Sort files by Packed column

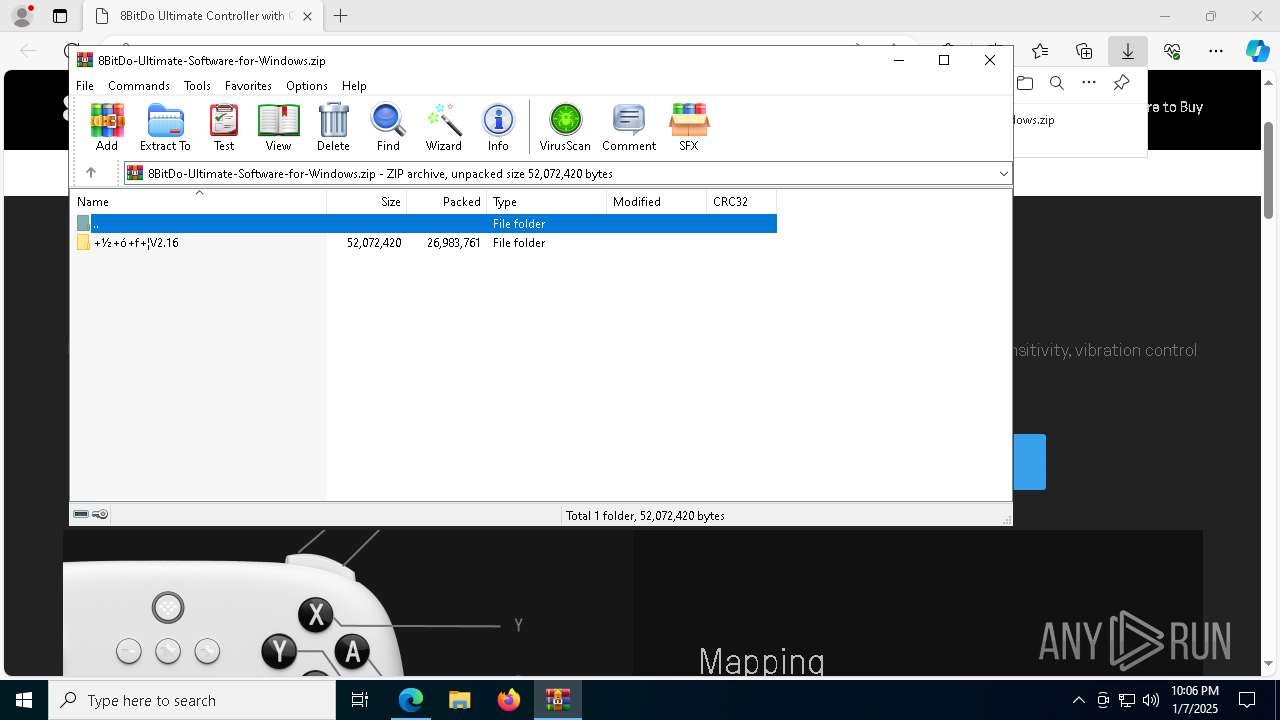pyautogui.click(x=447, y=202)
